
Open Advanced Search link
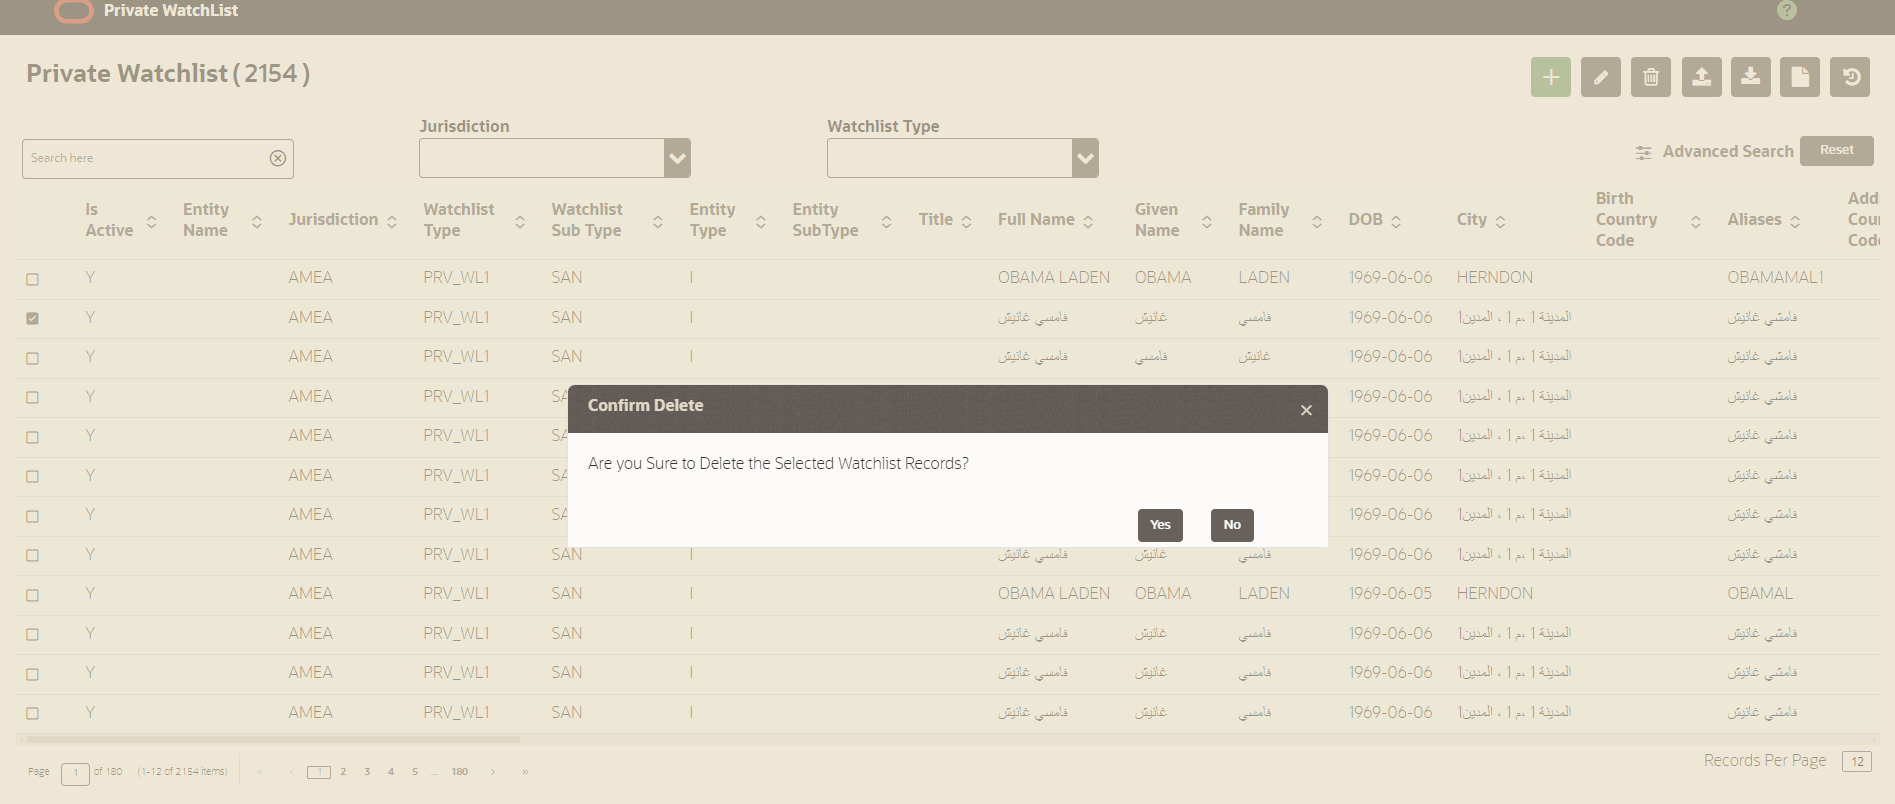coord(1727,152)
